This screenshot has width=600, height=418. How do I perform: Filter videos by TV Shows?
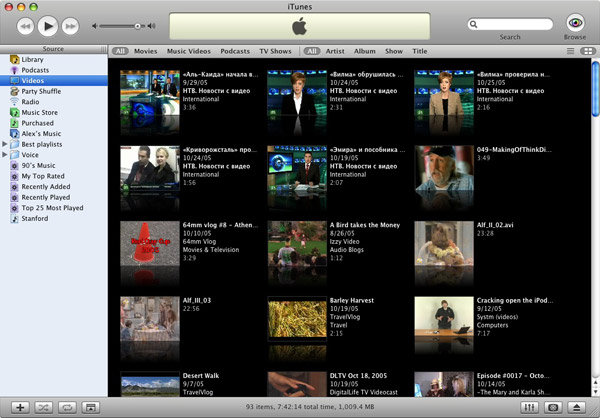[275, 51]
